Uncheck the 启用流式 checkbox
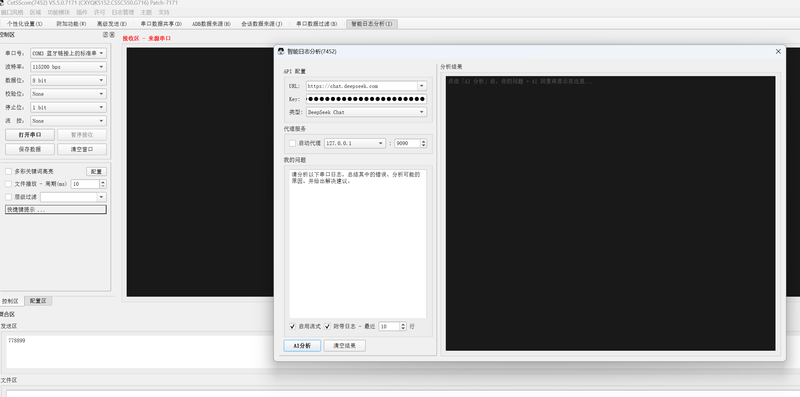Viewport: 800px width, 397px height. tap(292, 327)
